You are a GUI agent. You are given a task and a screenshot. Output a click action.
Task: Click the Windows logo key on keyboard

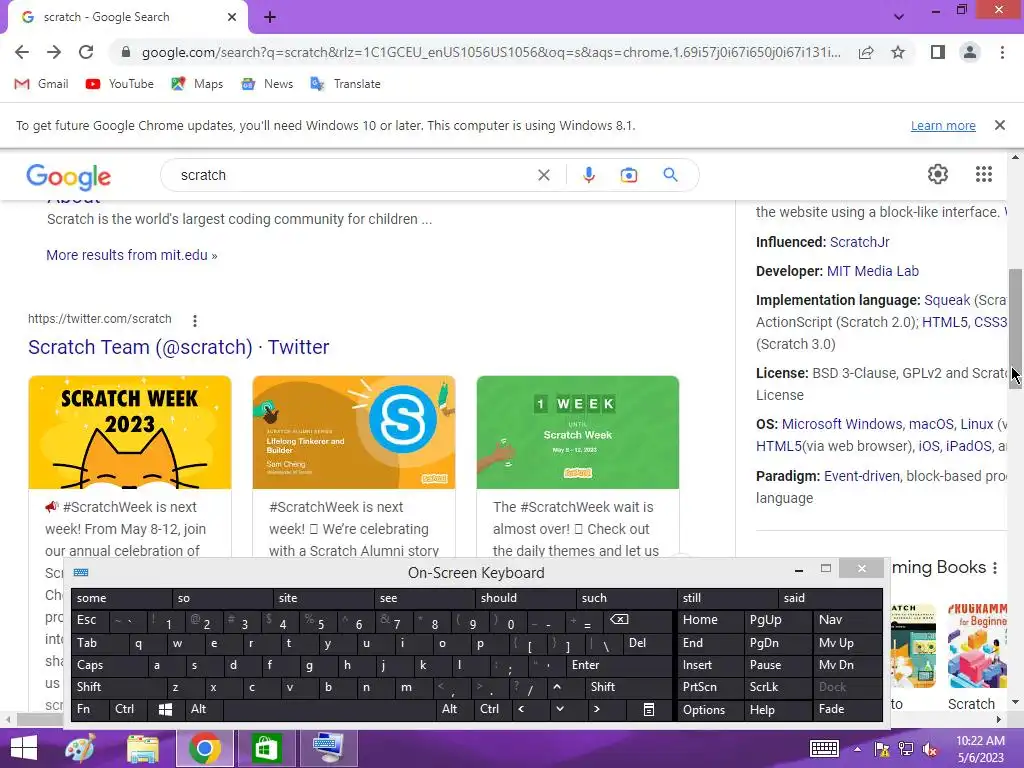(x=166, y=709)
